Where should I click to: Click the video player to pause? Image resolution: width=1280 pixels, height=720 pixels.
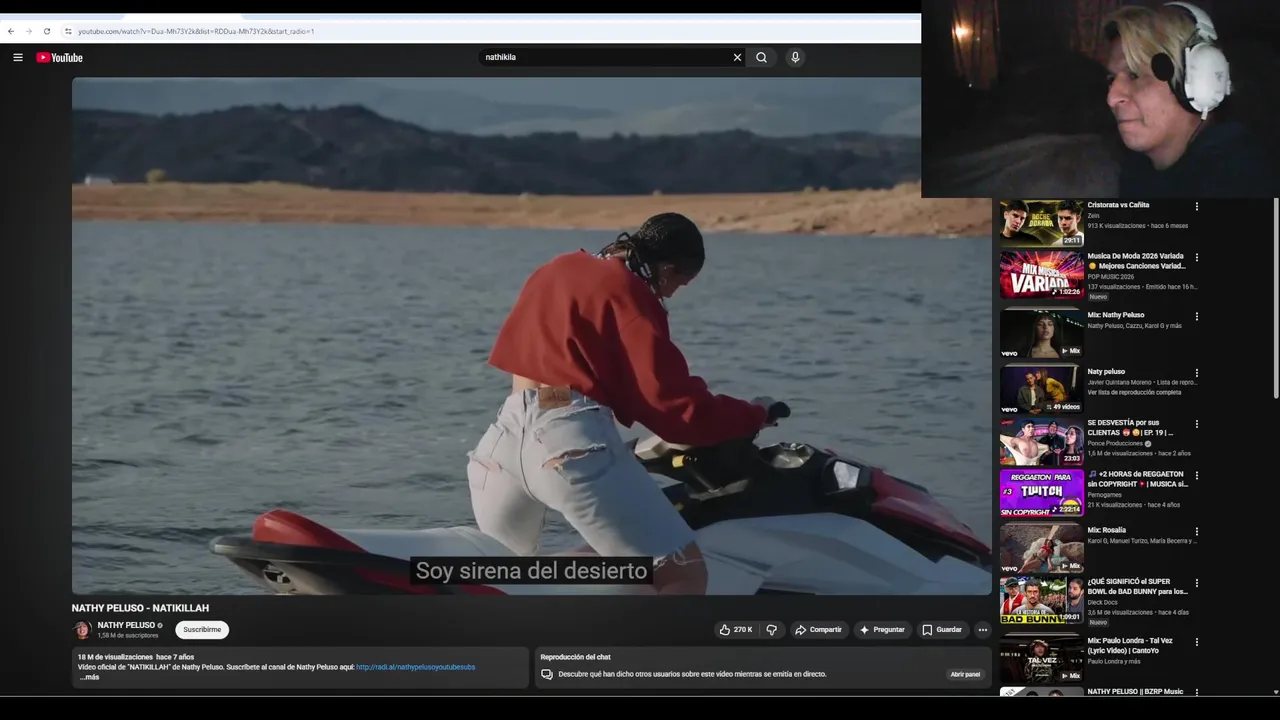tap(531, 336)
